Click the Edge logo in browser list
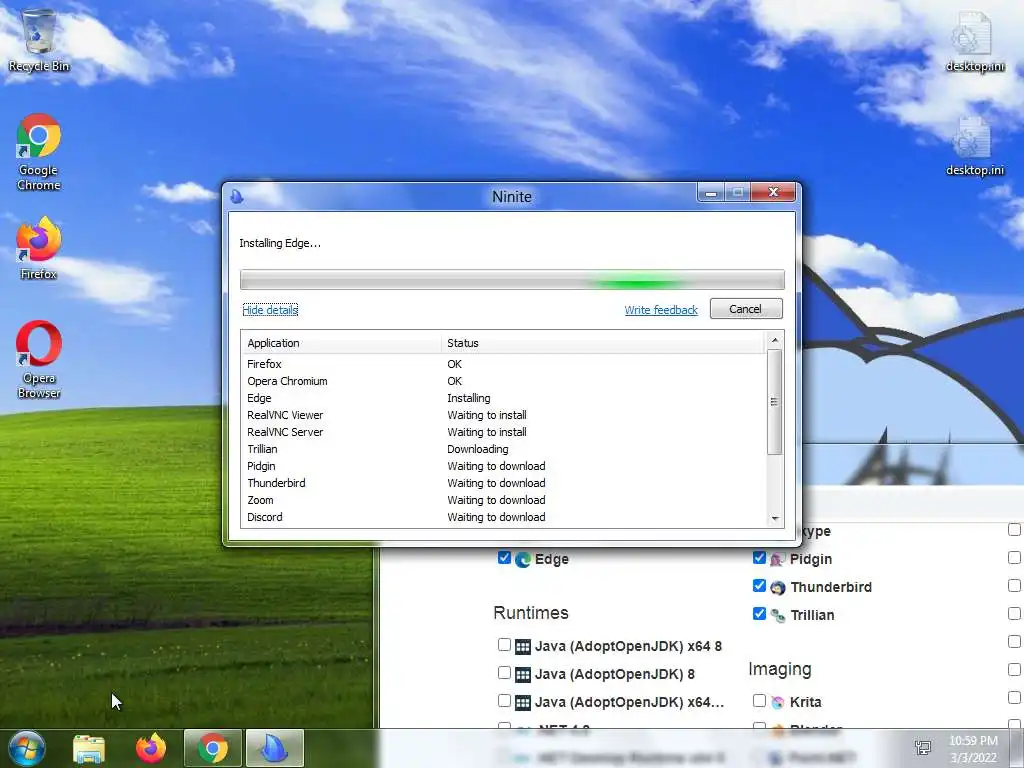The width and height of the screenshot is (1024, 768). (522, 560)
